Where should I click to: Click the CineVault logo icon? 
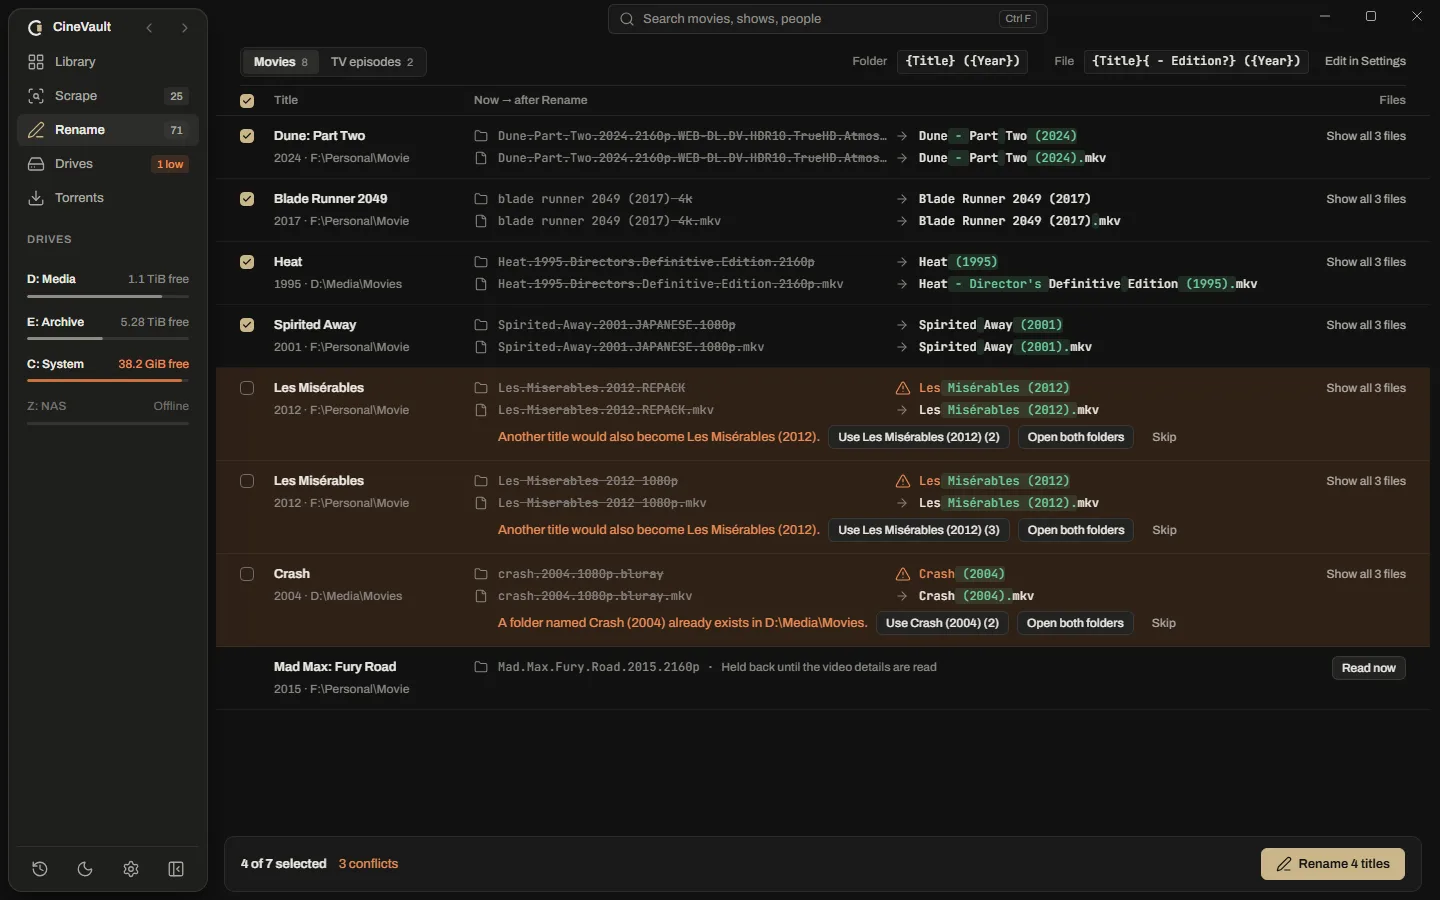(x=36, y=27)
